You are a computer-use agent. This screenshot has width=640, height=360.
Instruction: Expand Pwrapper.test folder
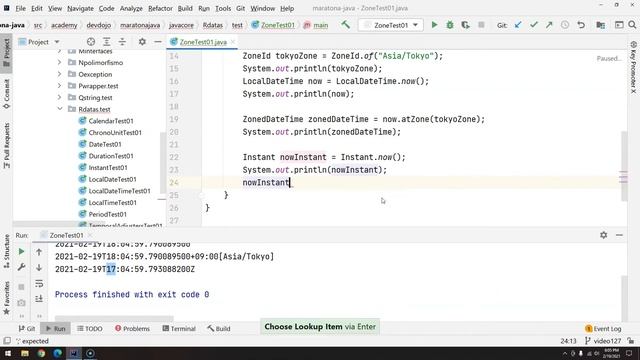tap(60, 86)
